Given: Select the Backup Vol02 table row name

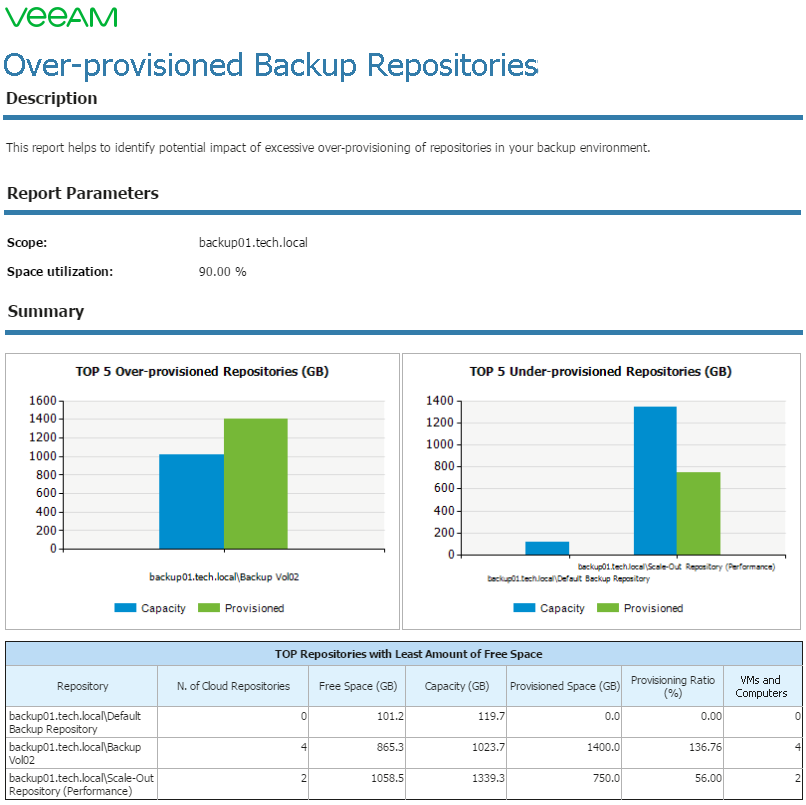Looking at the screenshot, I should pyautogui.click(x=75, y=753).
